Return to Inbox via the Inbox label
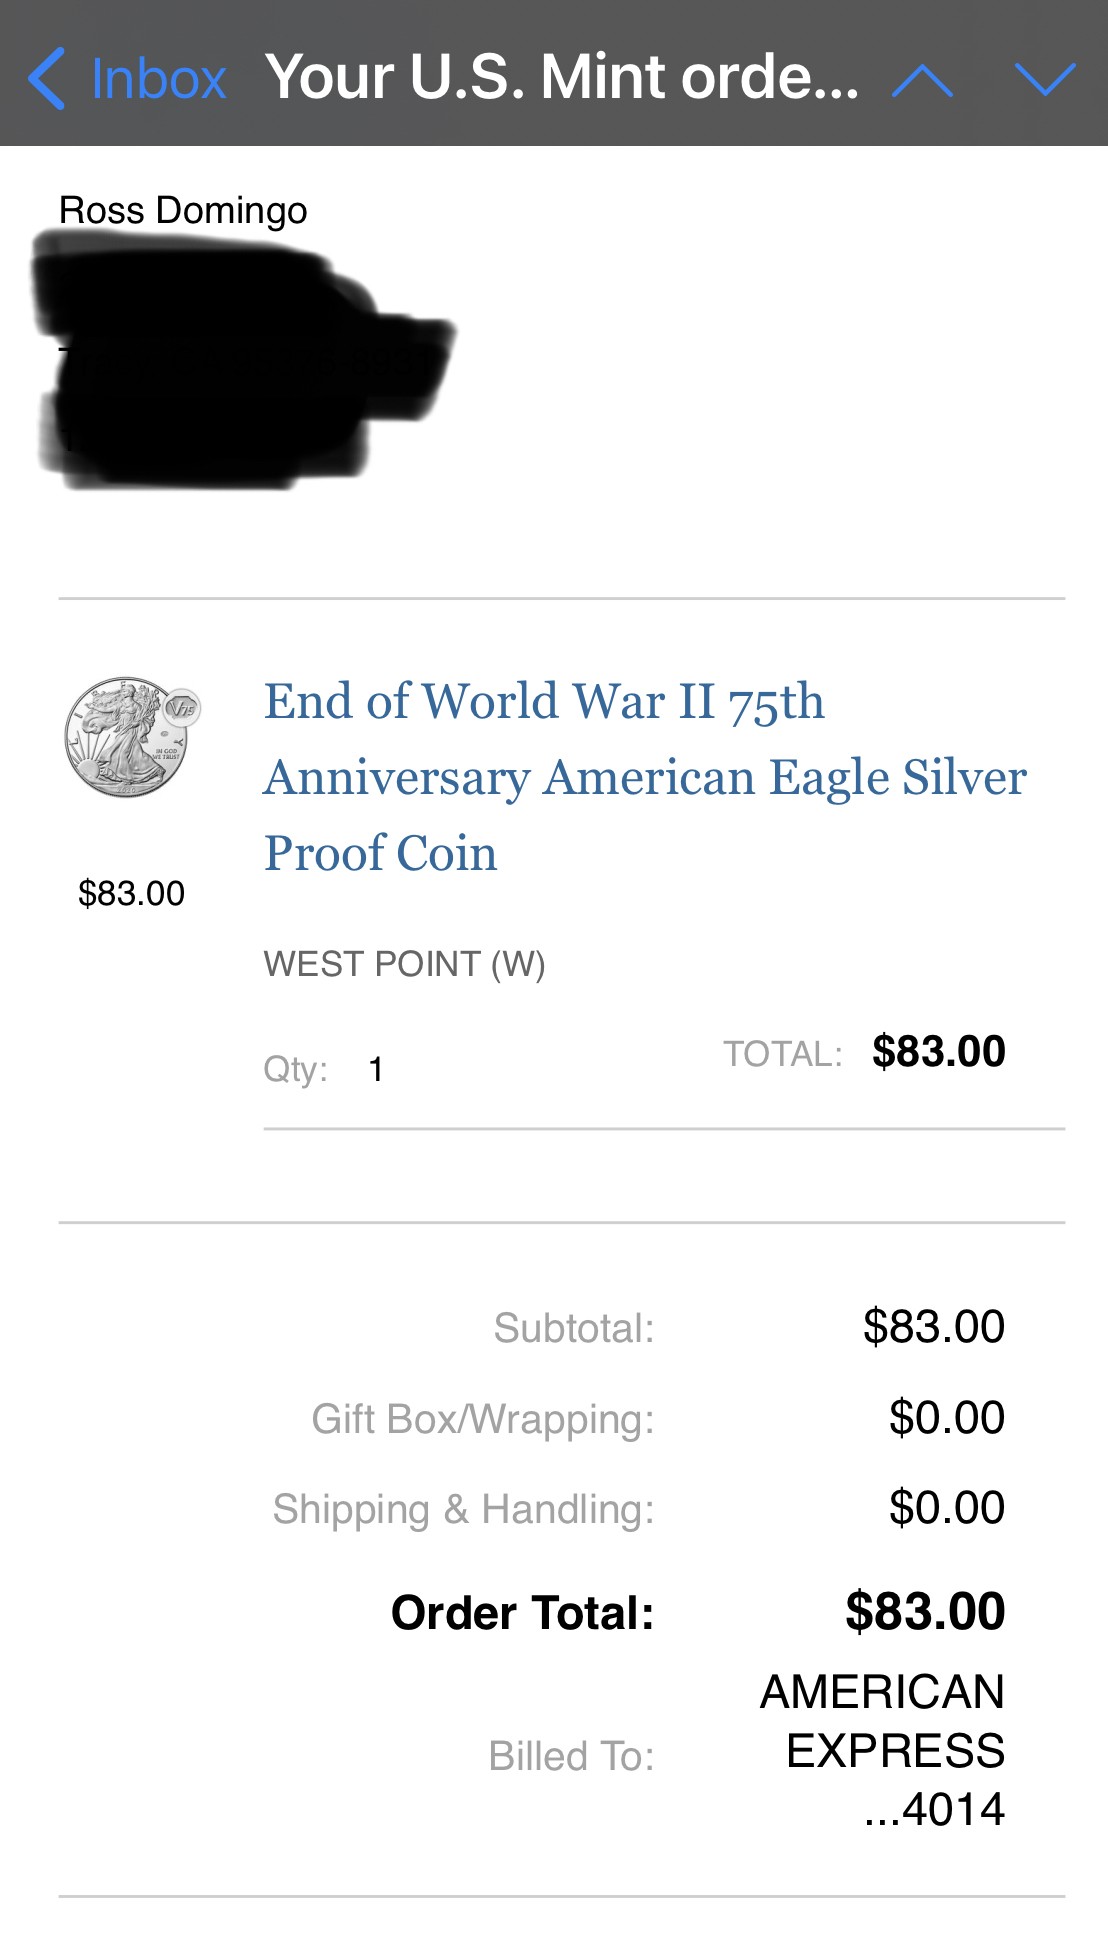 click(158, 79)
